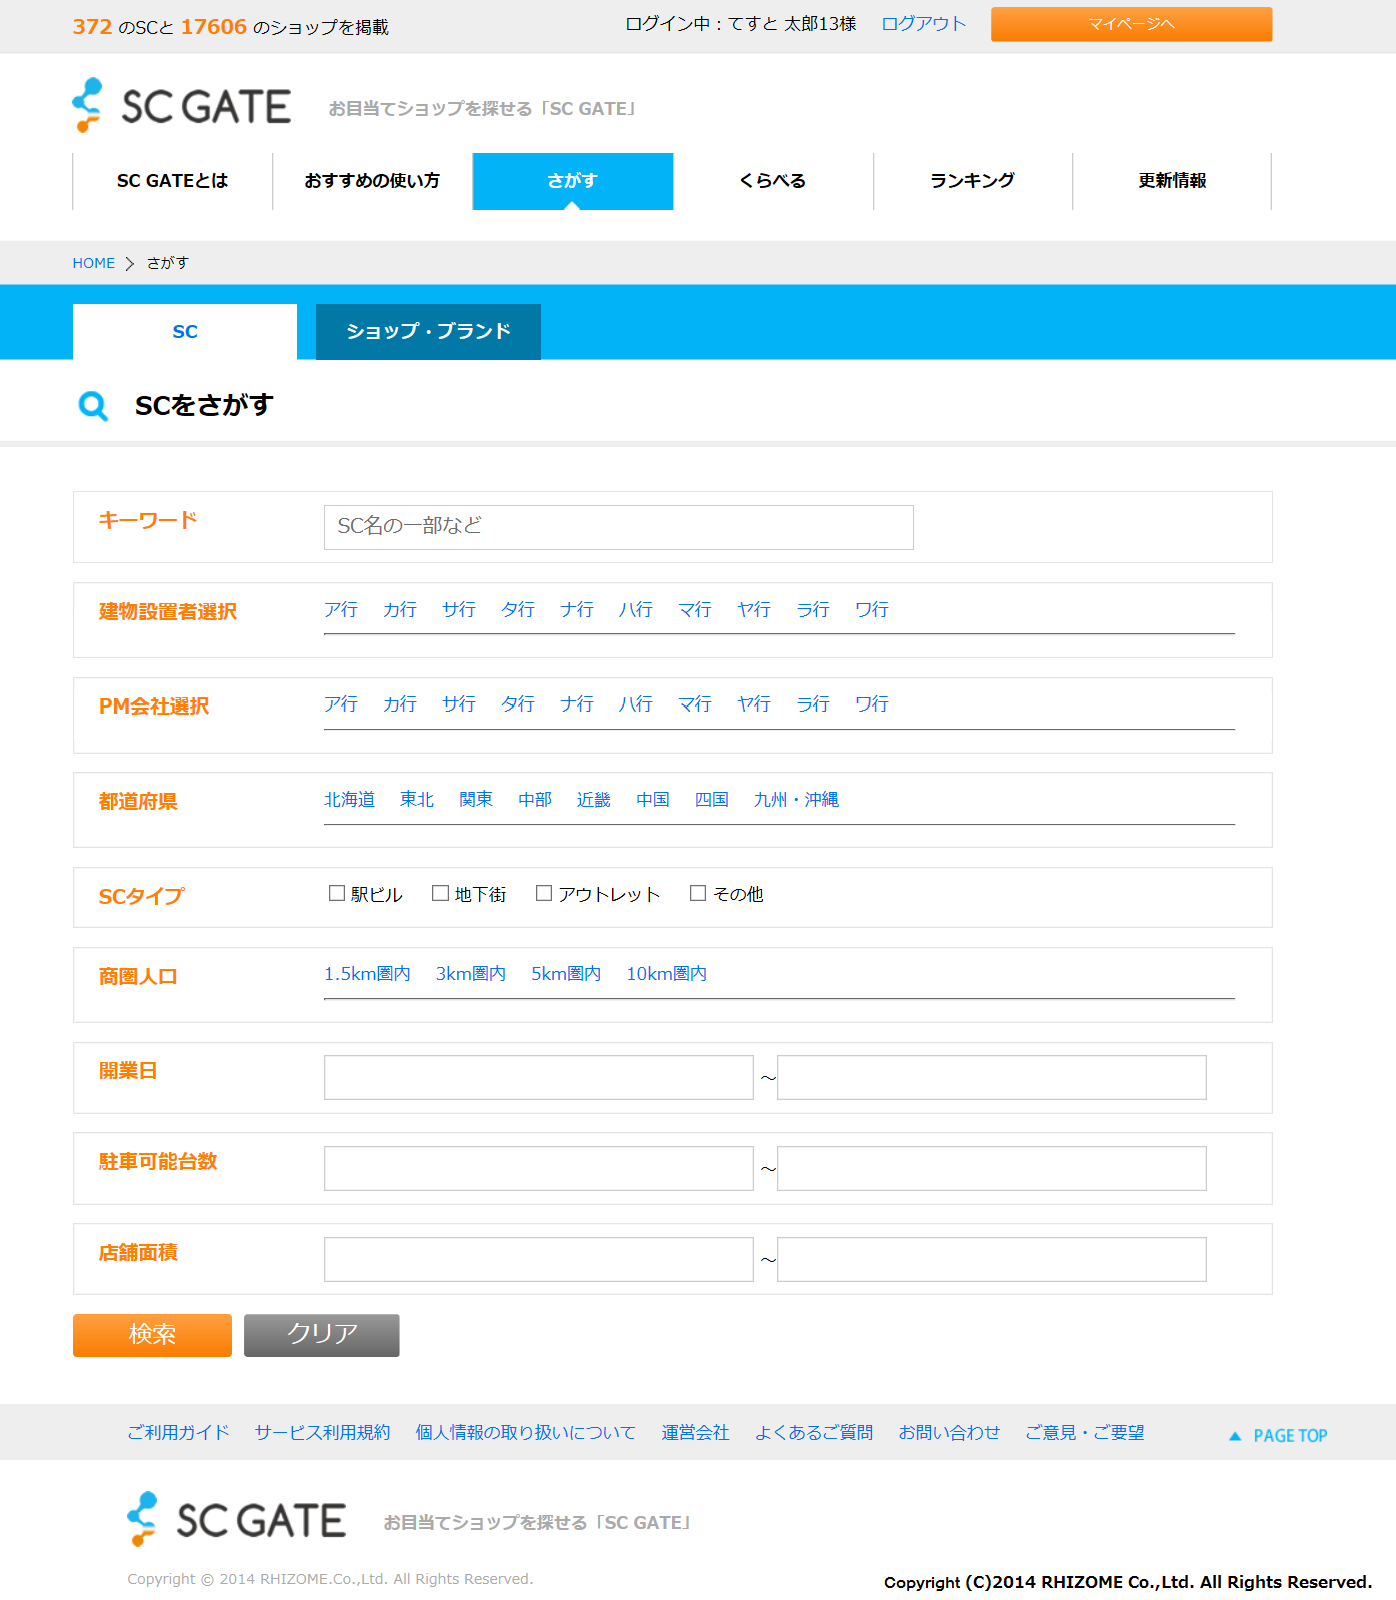Expand ヤ行 under 建物設置者選択
This screenshot has width=1396, height=1600.
(754, 609)
